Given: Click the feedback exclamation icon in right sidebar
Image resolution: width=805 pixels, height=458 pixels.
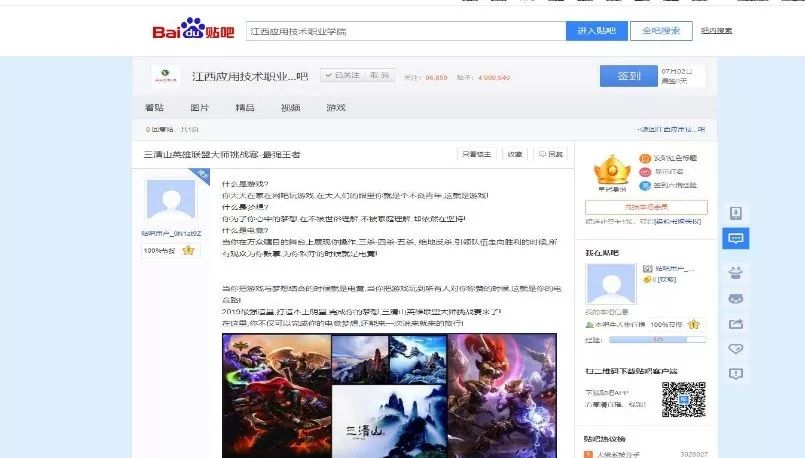Looking at the screenshot, I should [736, 374].
